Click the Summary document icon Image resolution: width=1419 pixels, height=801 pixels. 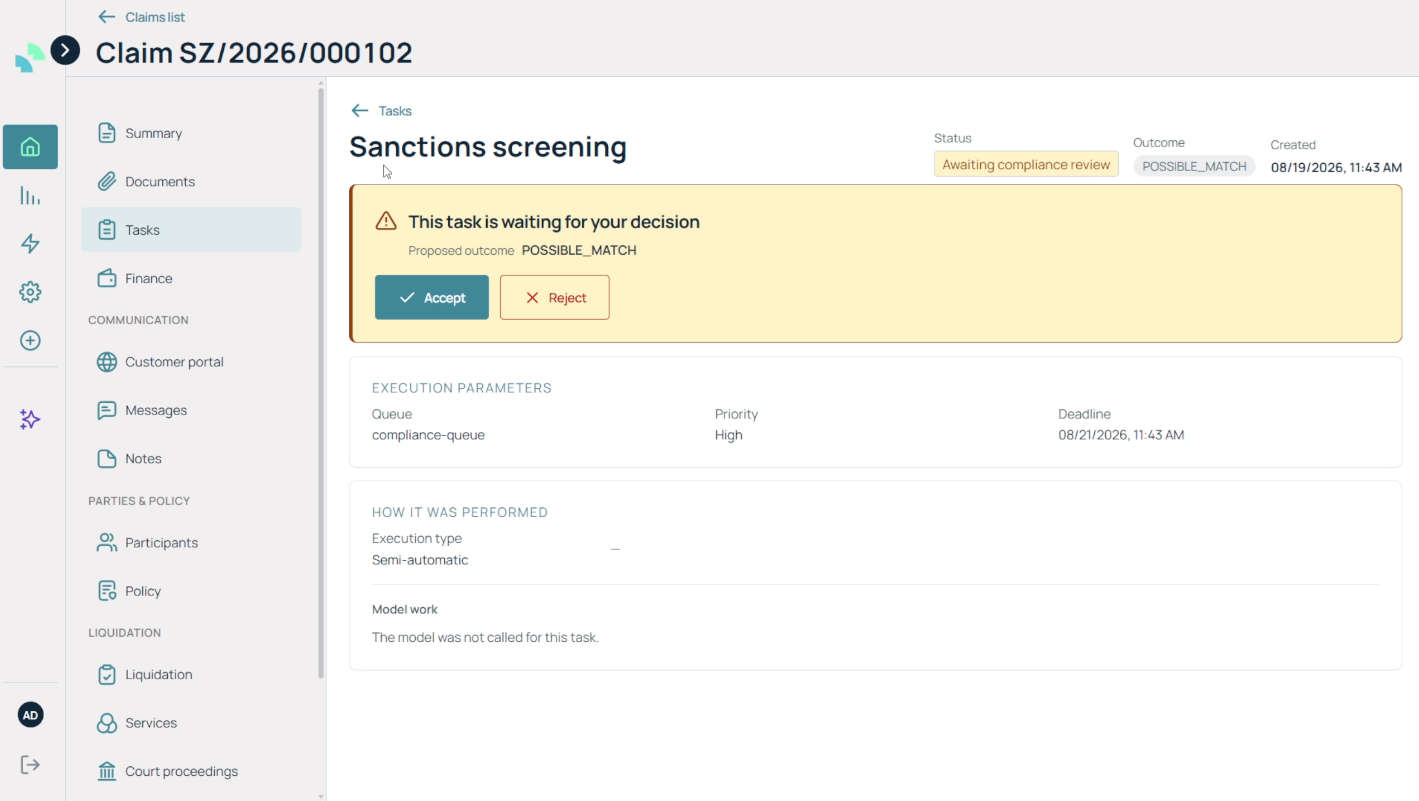tap(107, 133)
